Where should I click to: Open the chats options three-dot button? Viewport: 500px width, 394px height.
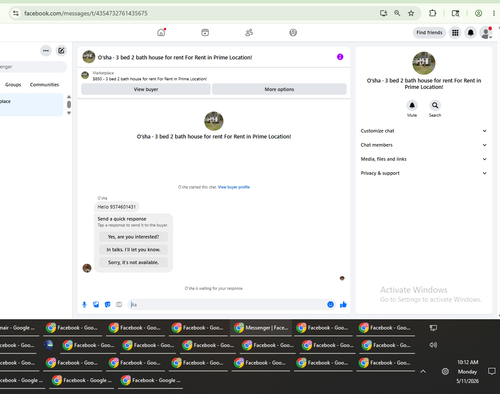click(x=46, y=51)
